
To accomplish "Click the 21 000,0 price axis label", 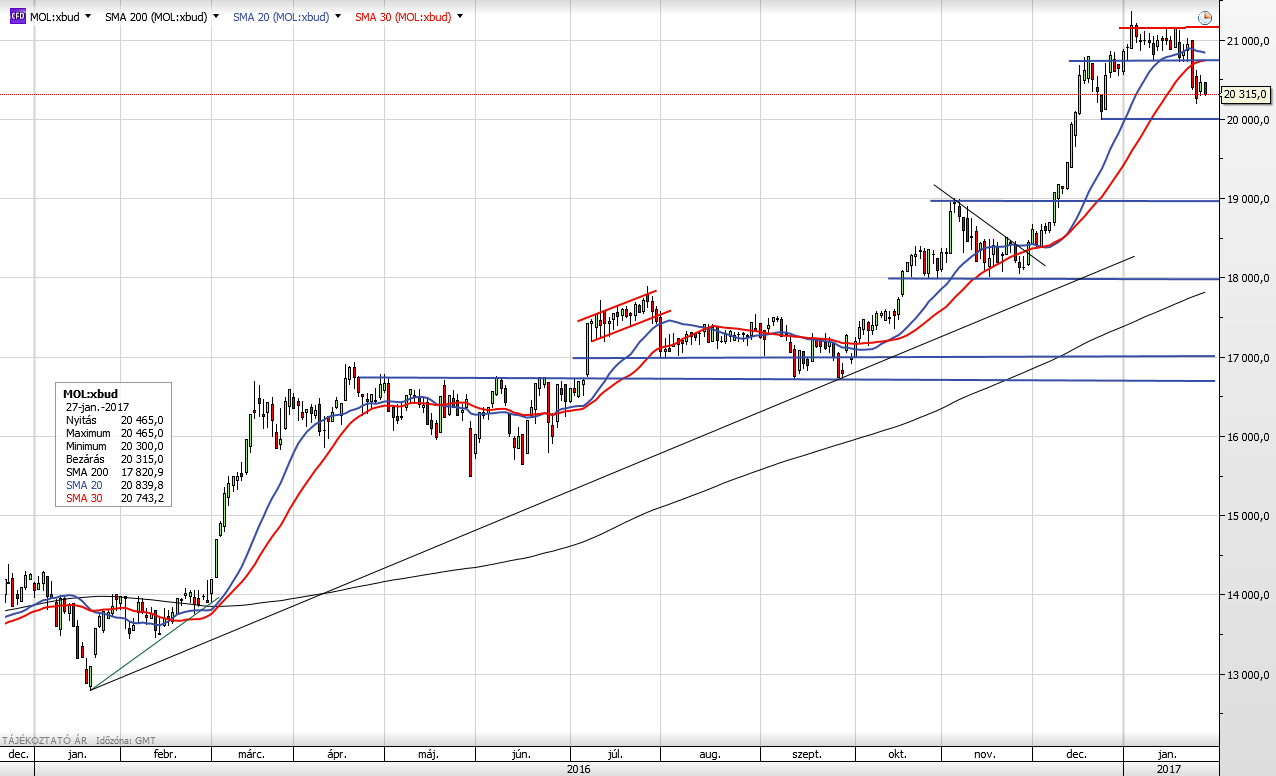I will click(x=1248, y=41).
